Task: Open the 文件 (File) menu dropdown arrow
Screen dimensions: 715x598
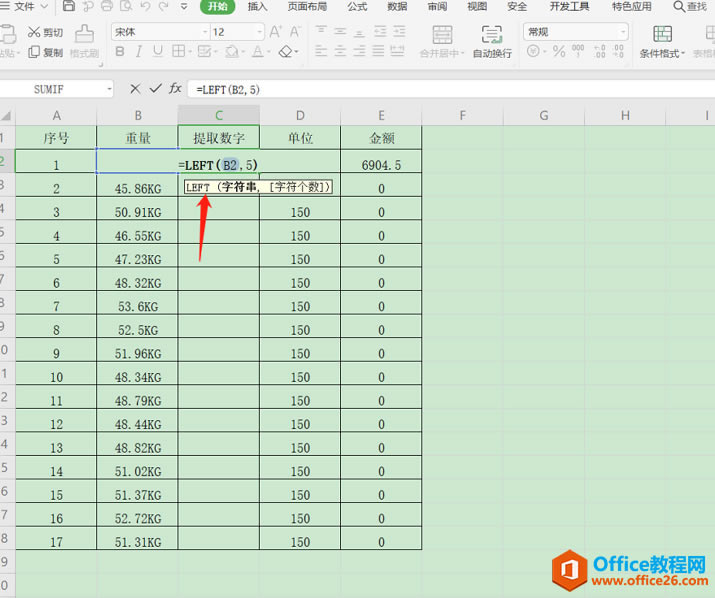Action: point(44,6)
